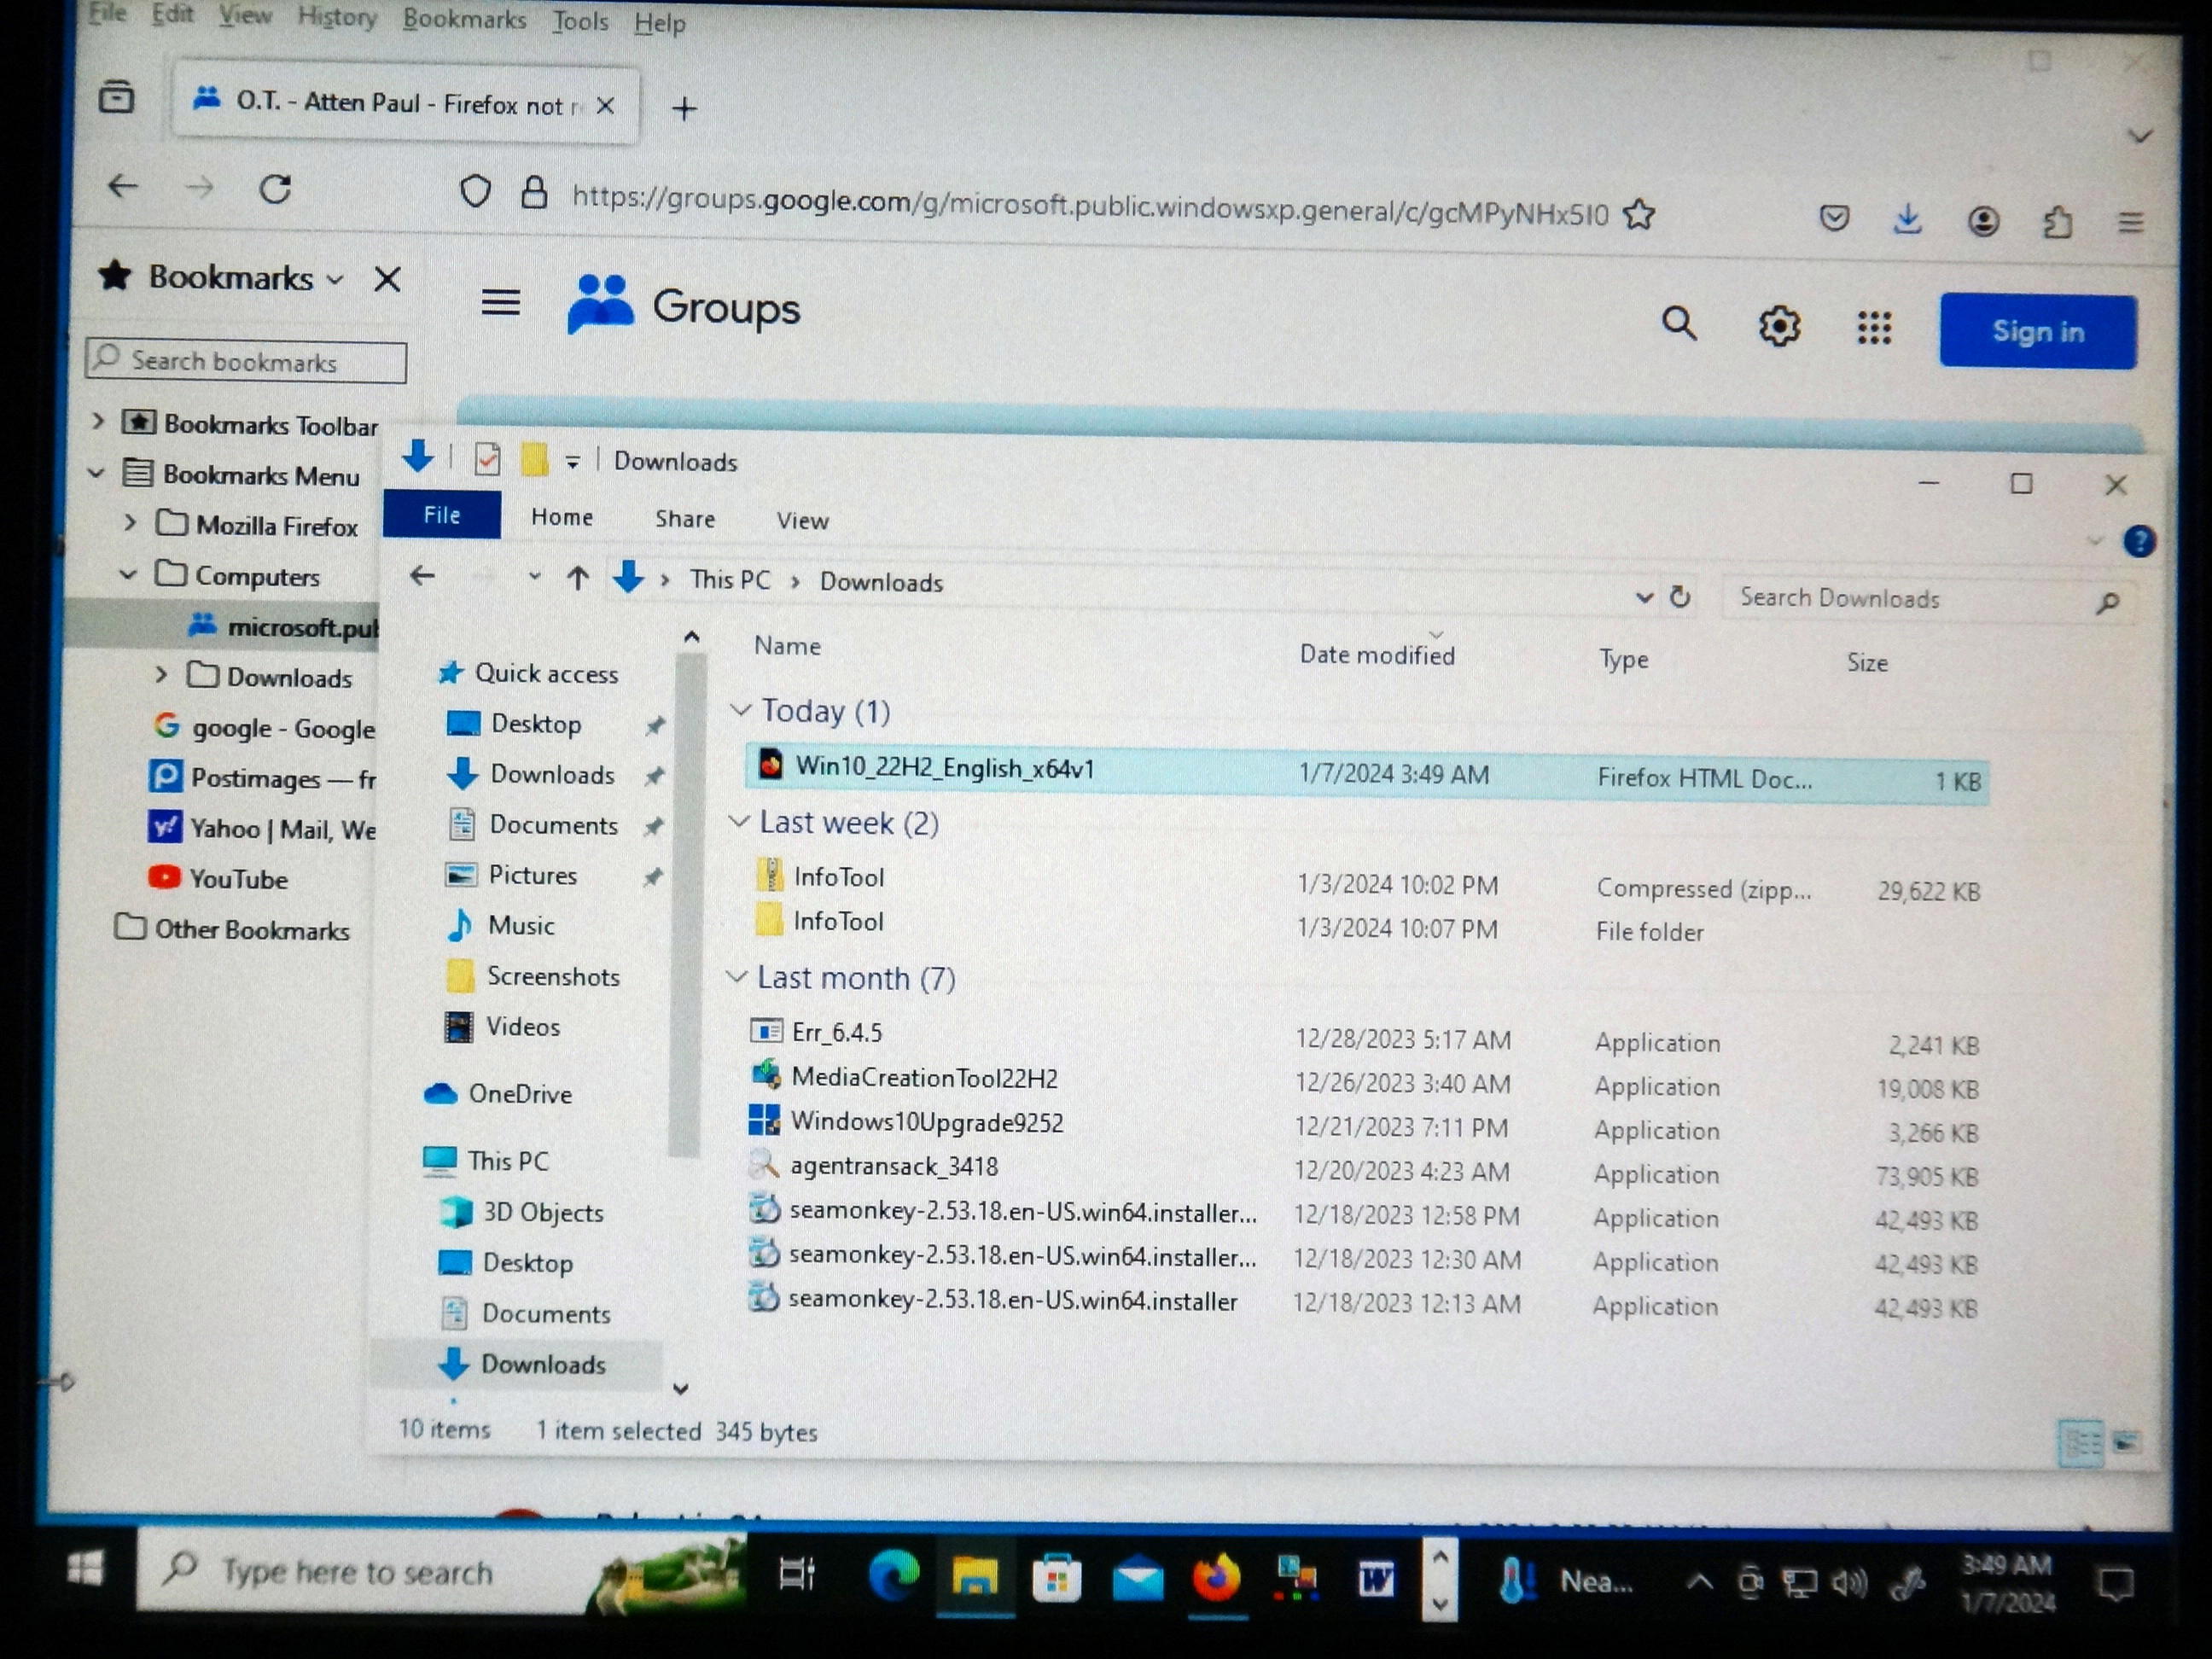Image resolution: width=2212 pixels, height=1659 pixels.
Task: Open a new Firefox tab
Action: click(x=684, y=108)
